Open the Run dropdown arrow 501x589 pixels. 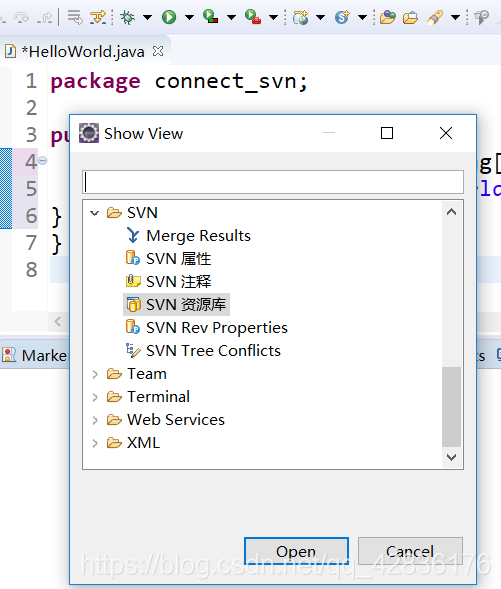click(x=190, y=17)
